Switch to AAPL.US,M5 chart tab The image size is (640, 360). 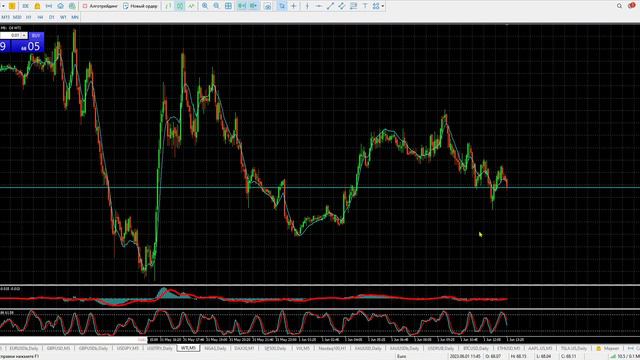pyautogui.click(x=540, y=348)
